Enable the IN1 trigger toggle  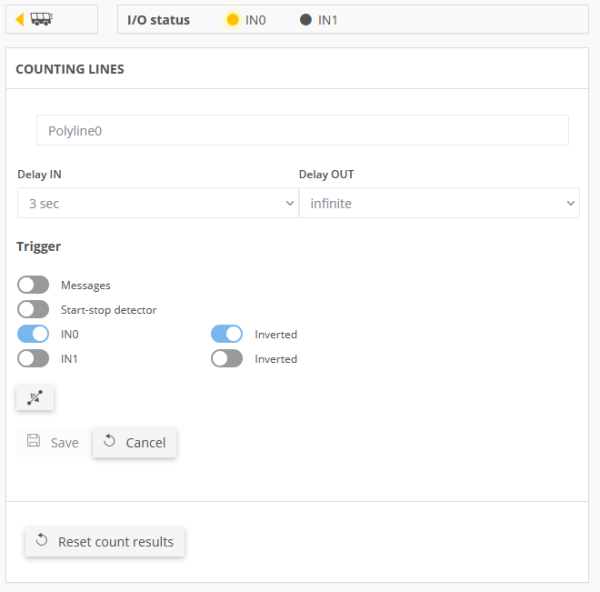pos(33,359)
